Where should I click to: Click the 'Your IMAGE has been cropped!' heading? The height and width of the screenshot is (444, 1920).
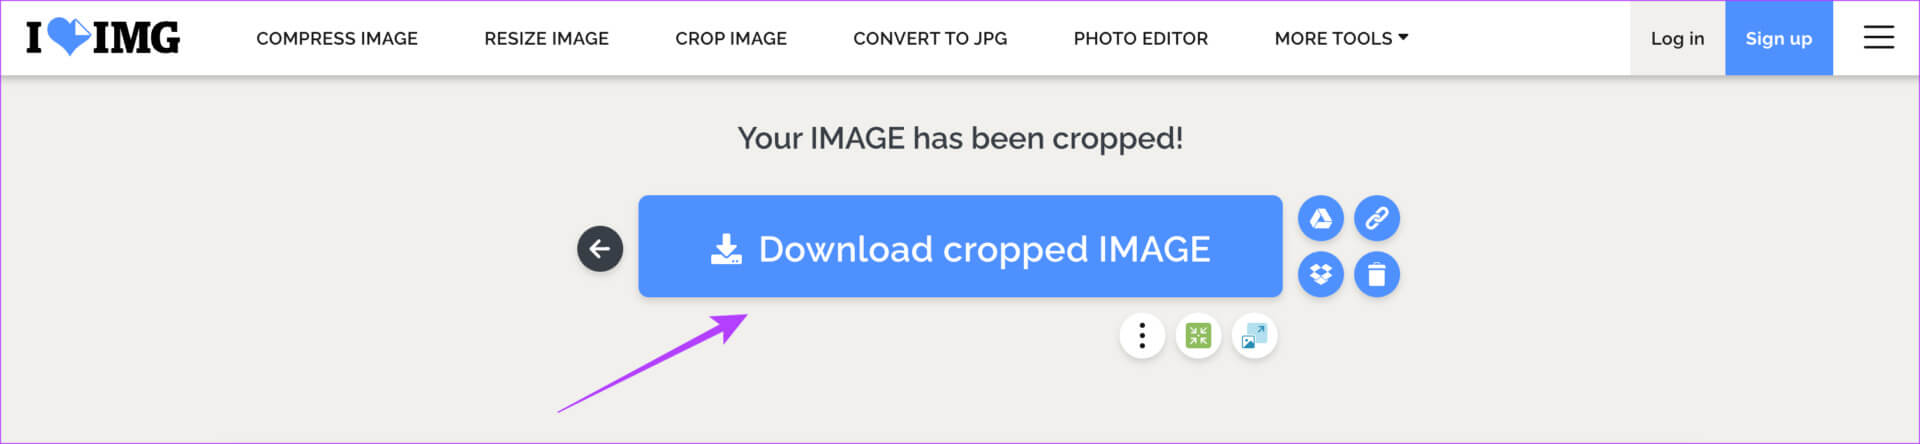(x=960, y=138)
